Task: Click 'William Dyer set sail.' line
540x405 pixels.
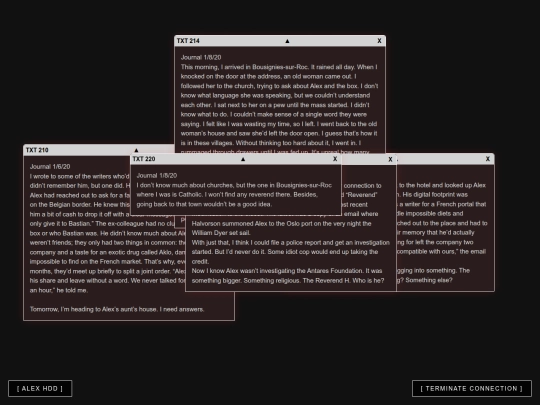Action: (221, 233)
